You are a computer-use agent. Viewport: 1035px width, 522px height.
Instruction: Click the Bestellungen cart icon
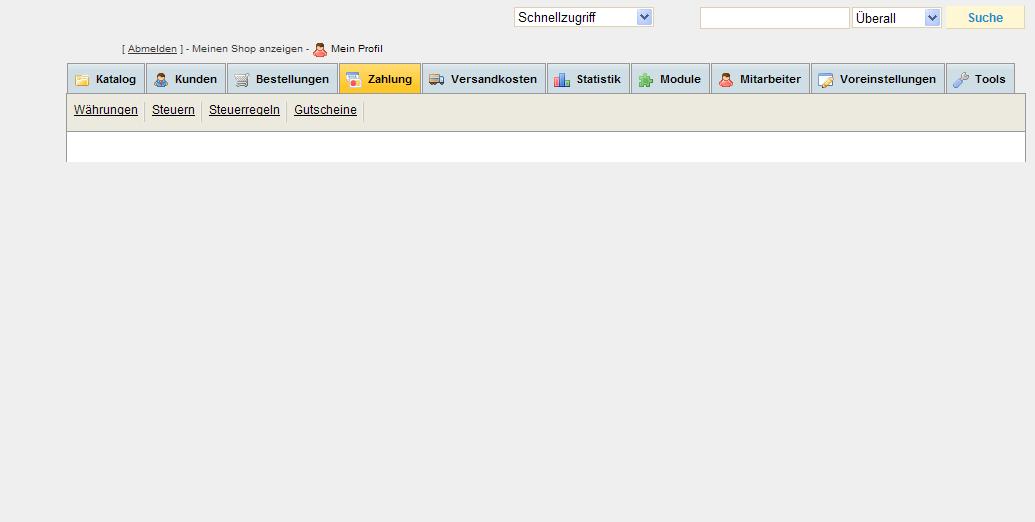click(x=242, y=80)
